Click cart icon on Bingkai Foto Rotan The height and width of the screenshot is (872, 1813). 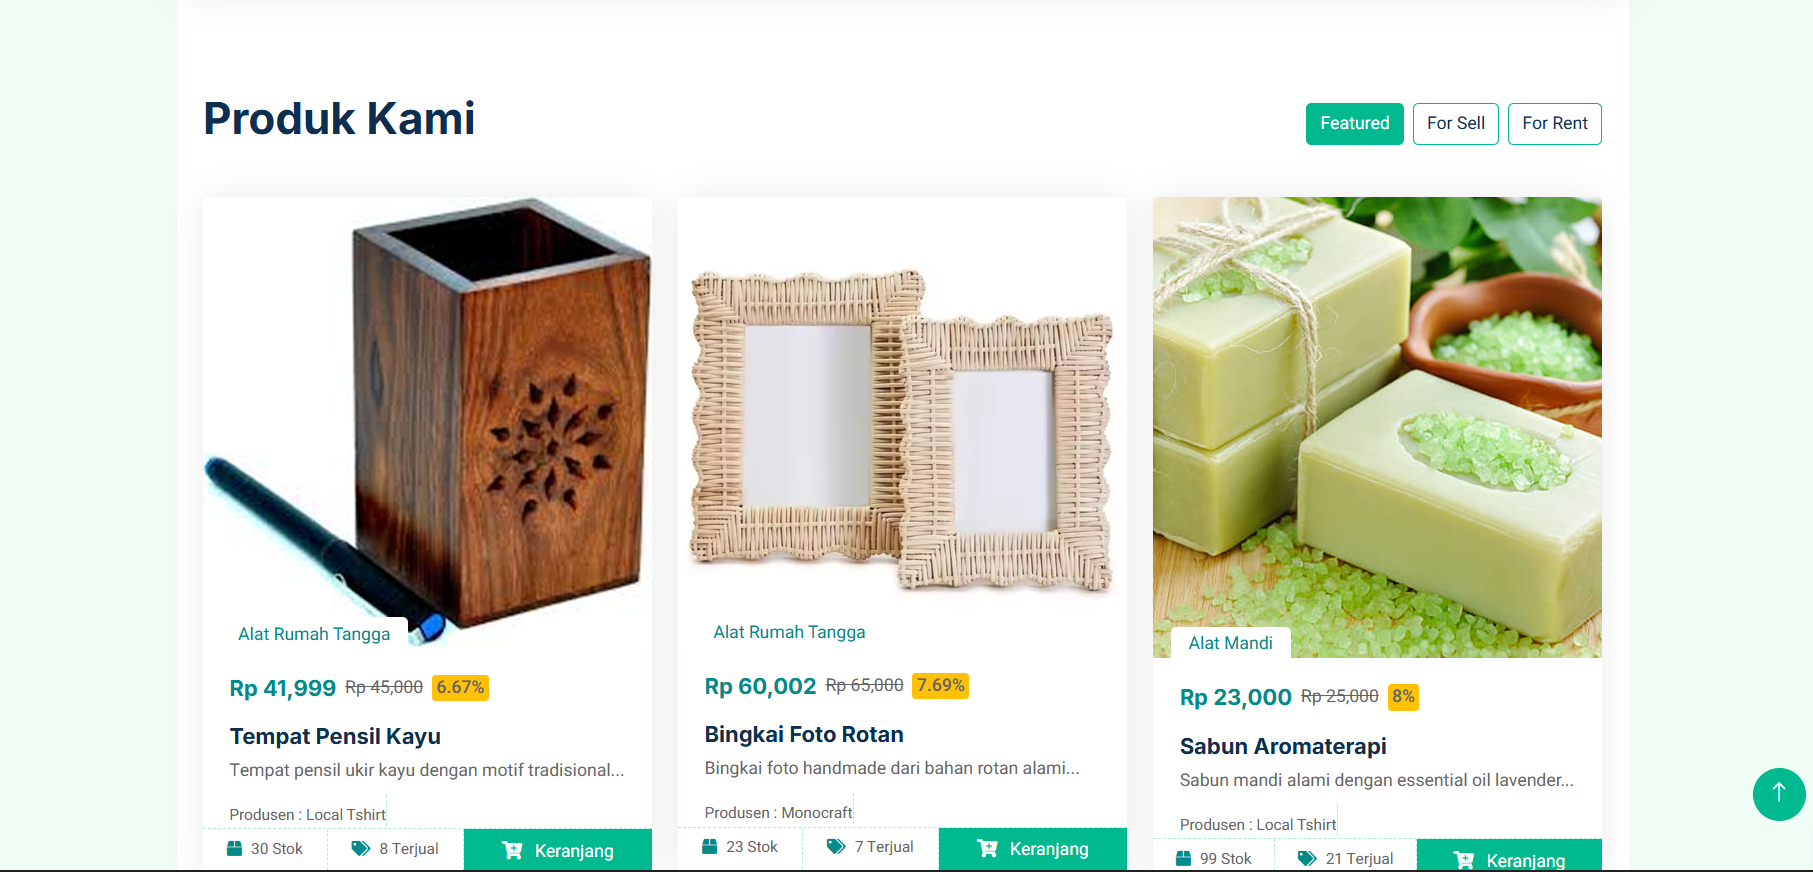[x=987, y=848]
